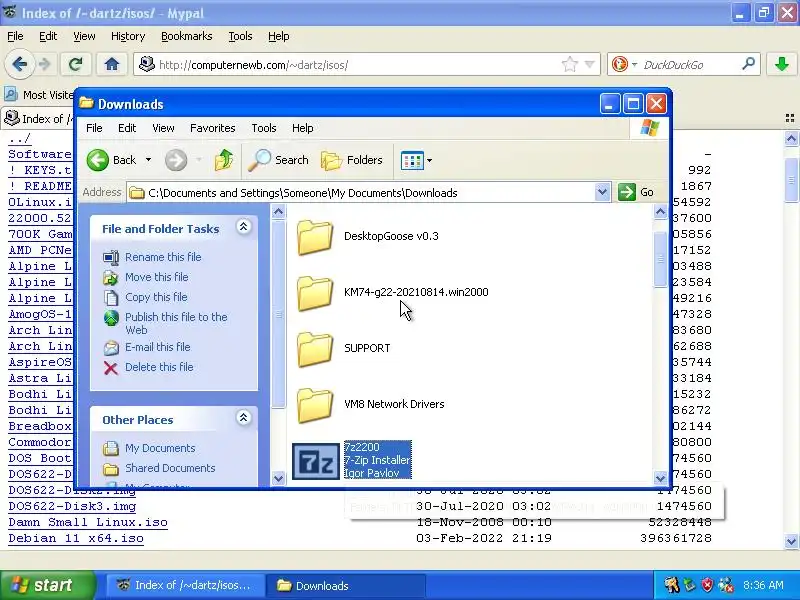Open Search in the Downloads window

279,160
